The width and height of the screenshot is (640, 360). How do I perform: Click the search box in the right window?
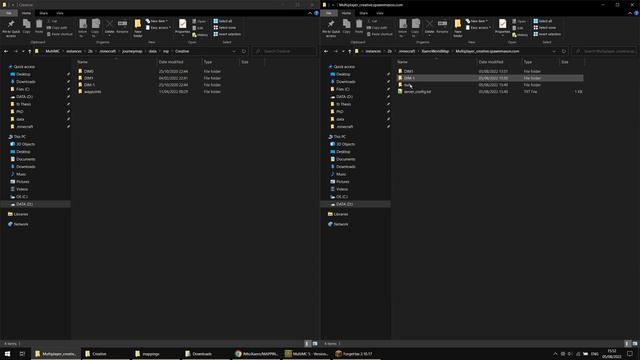tap(604, 51)
